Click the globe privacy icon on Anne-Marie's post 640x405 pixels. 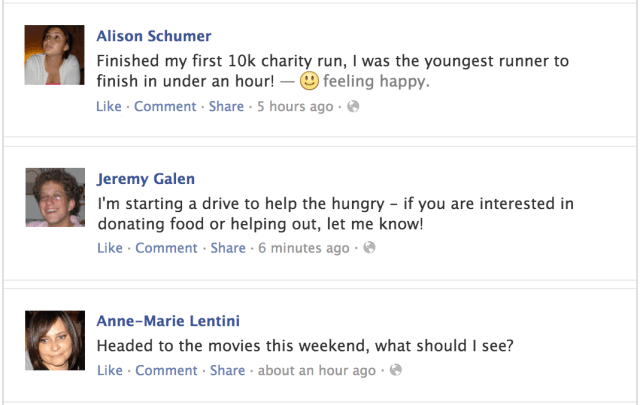pos(395,371)
